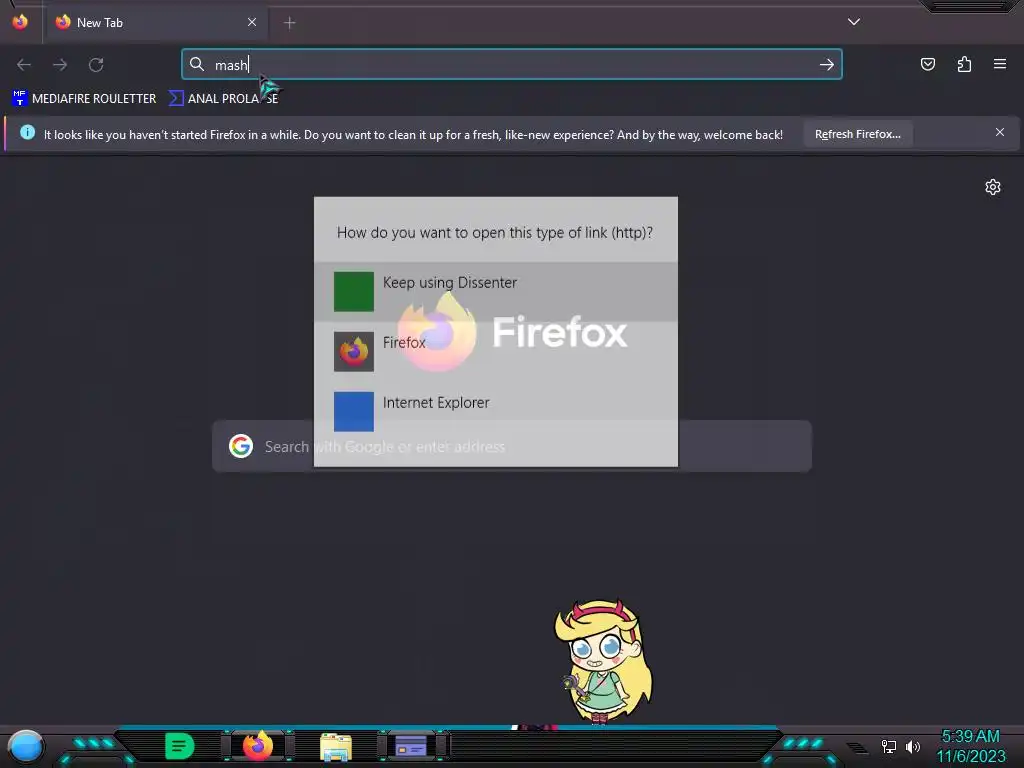
Task: Open a new tab with plus button
Action: pos(289,23)
